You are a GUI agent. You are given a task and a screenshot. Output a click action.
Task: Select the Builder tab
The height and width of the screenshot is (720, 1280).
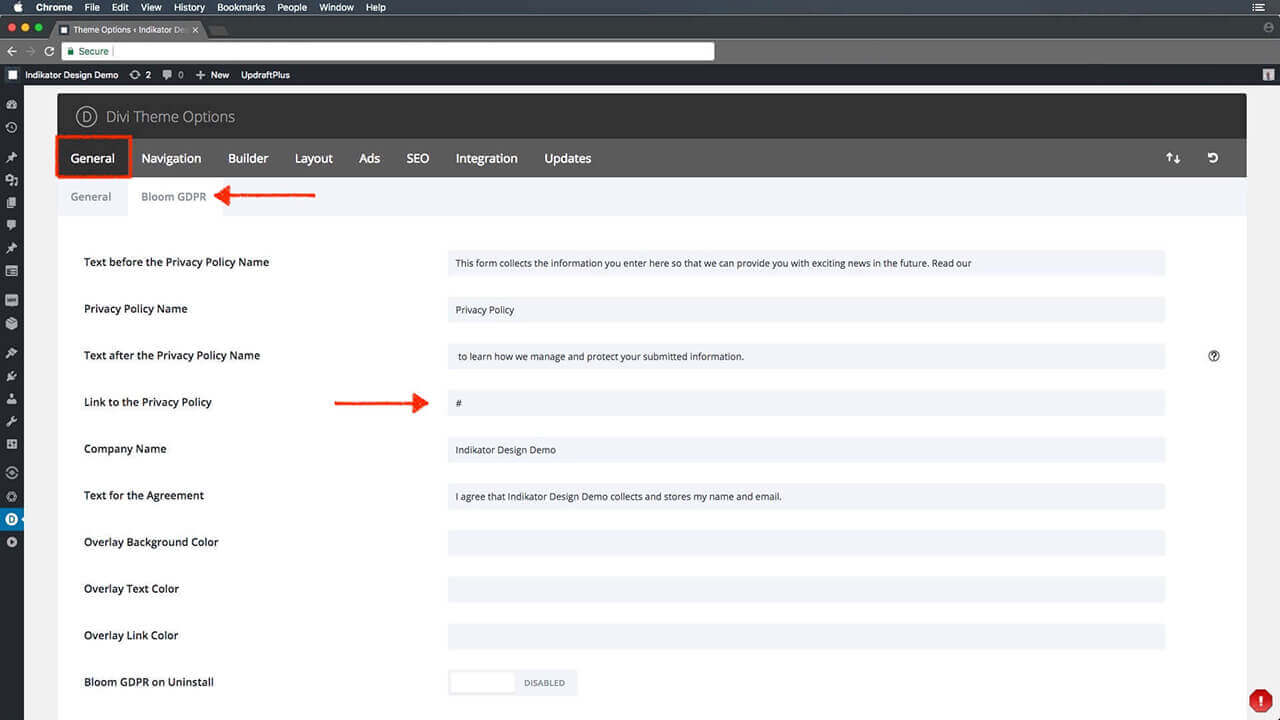(x=248, y=158)
